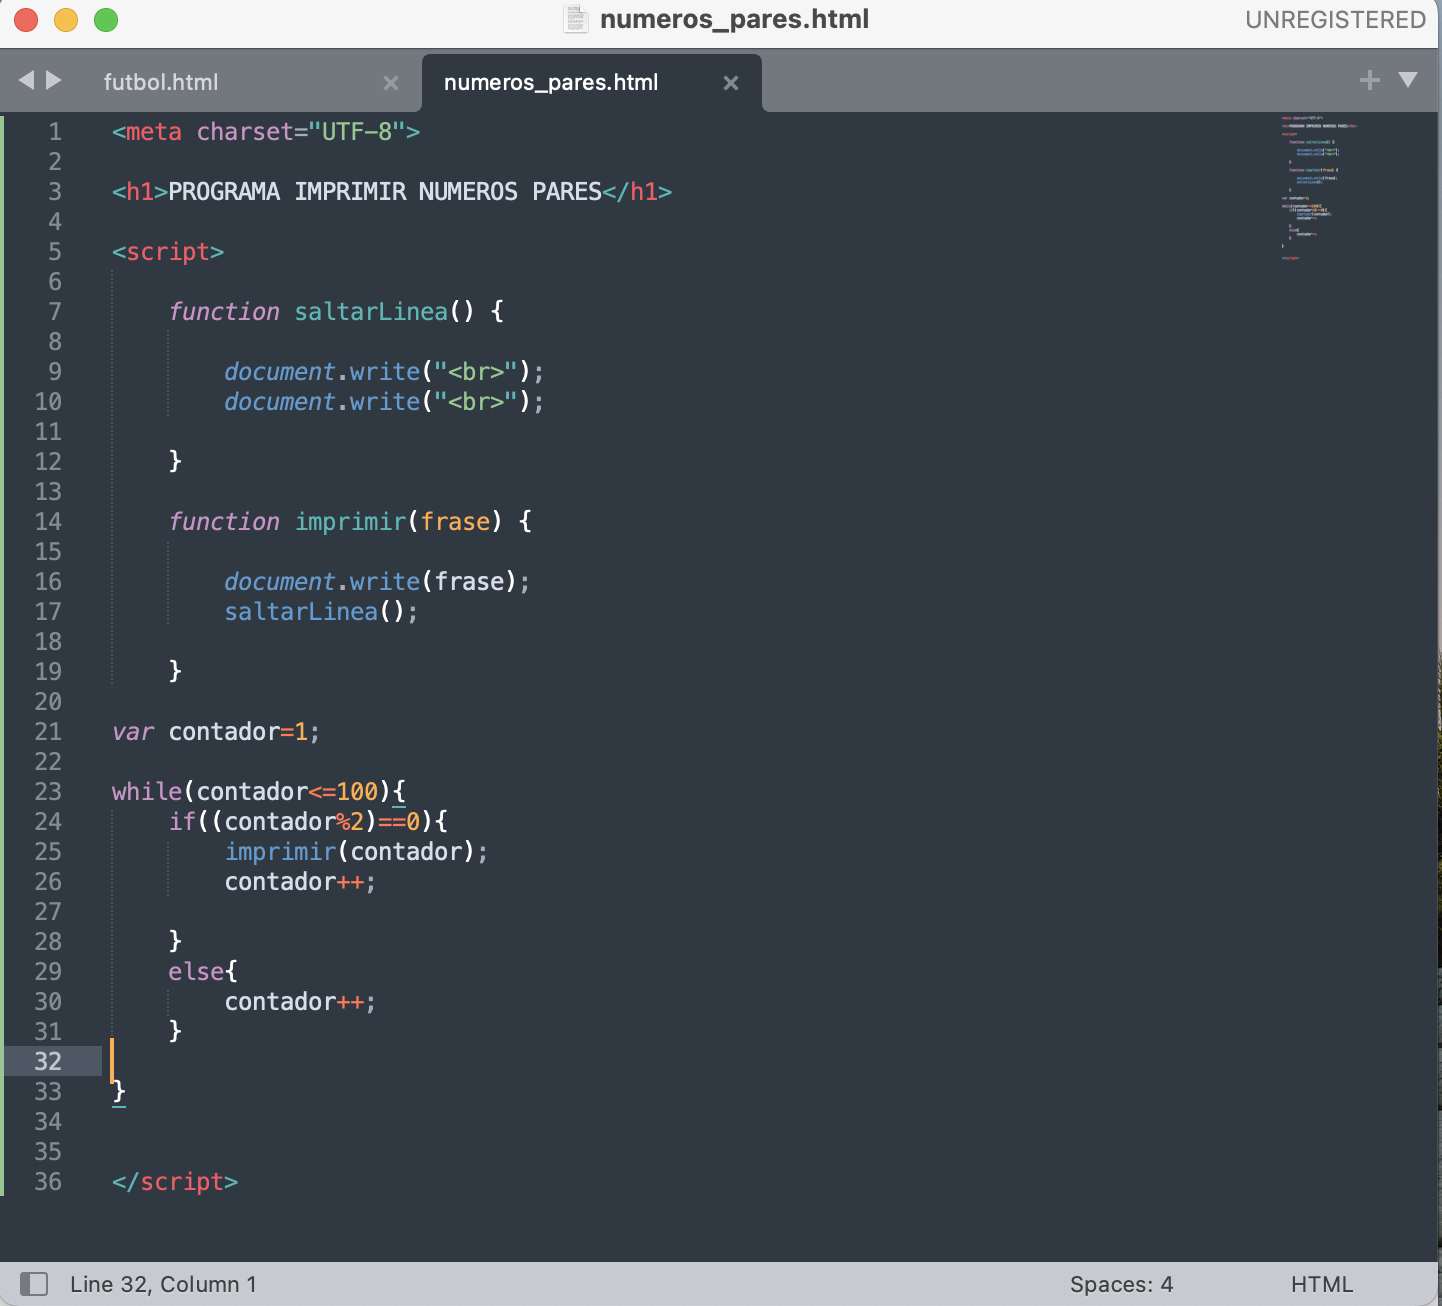
Task: Click the first document.write br line
Action: point(384,372)
